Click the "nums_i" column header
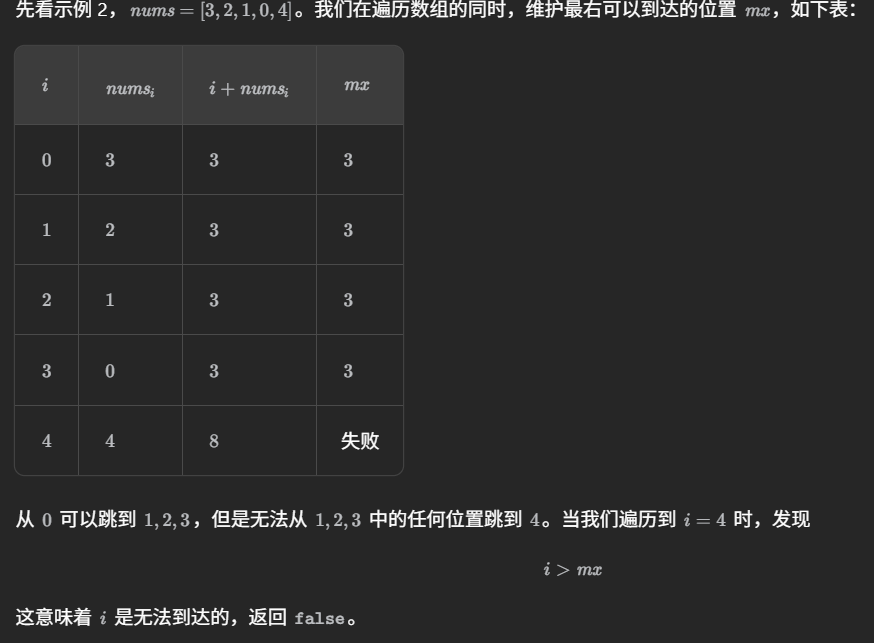Viewport: 874px width, 643px height. pos(130,88)
